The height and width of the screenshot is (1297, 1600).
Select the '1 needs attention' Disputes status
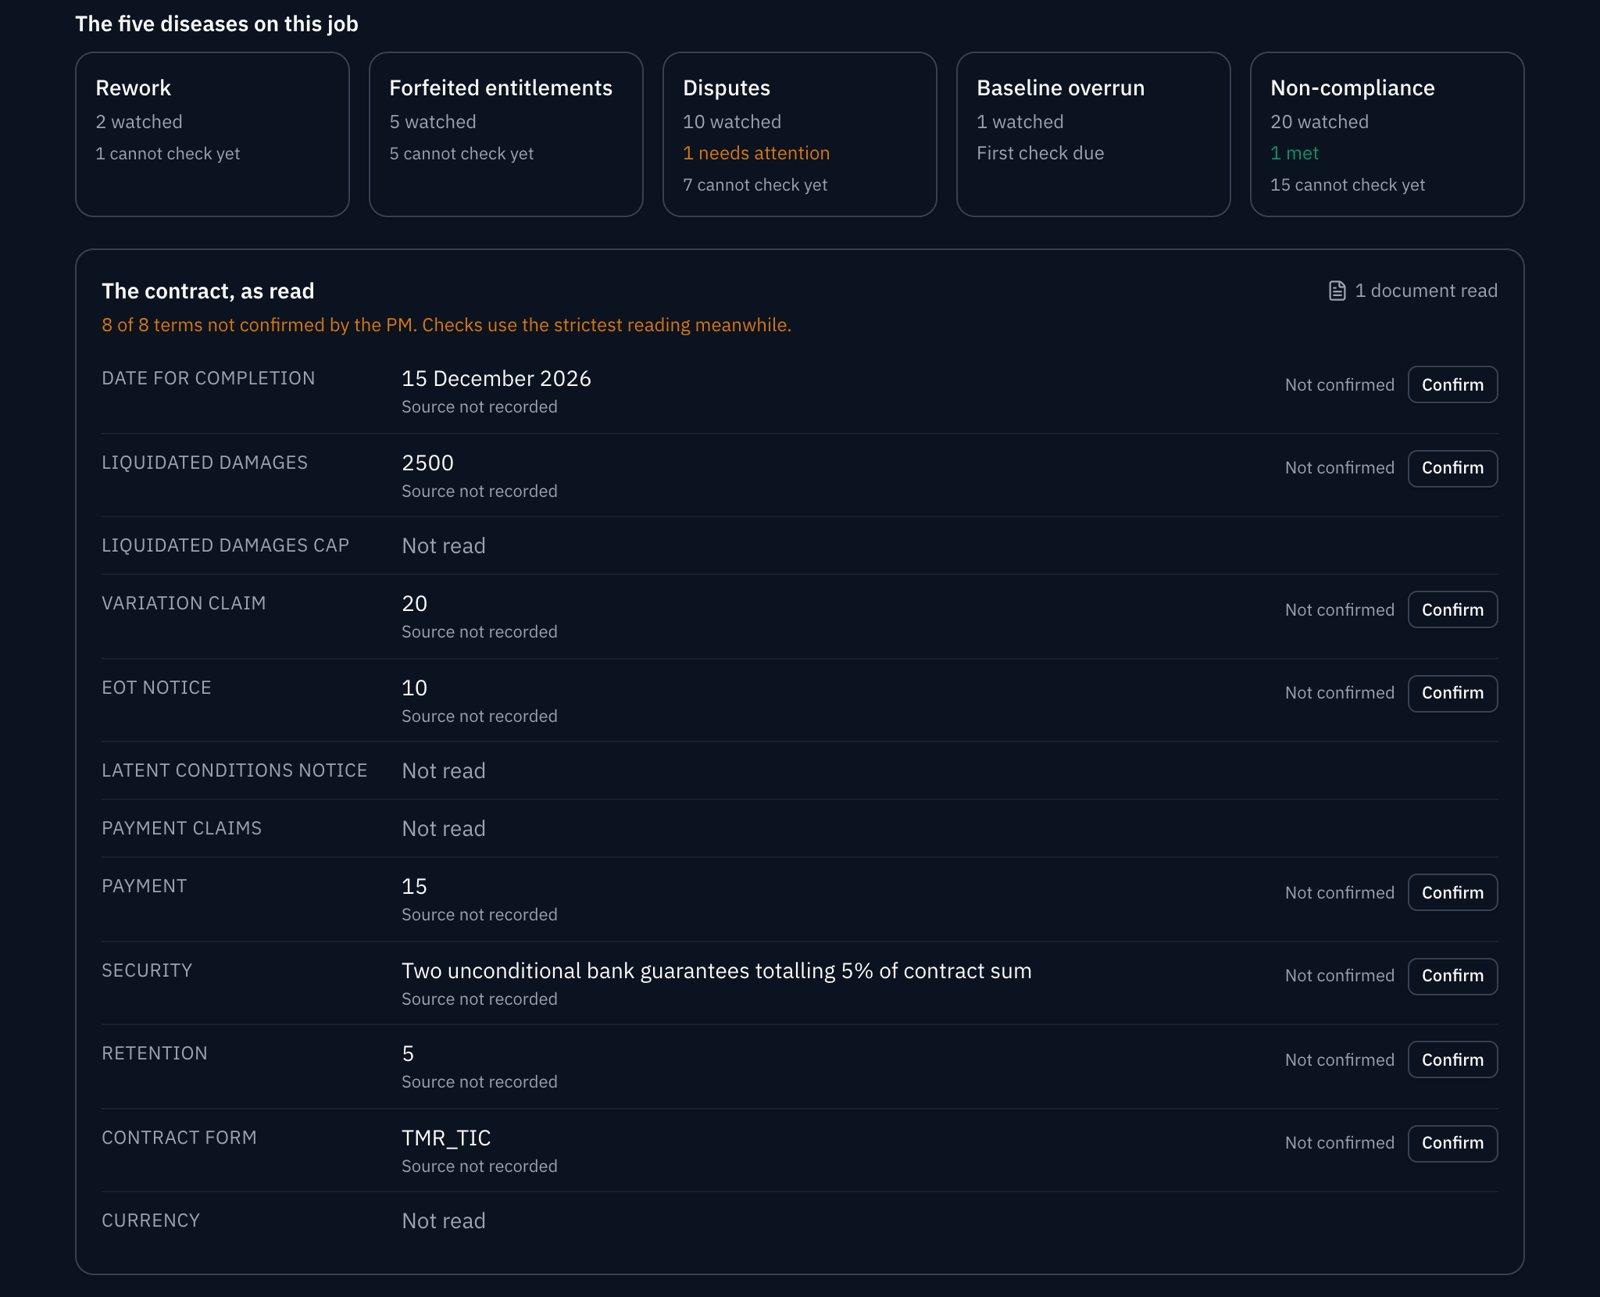(756, 153)
